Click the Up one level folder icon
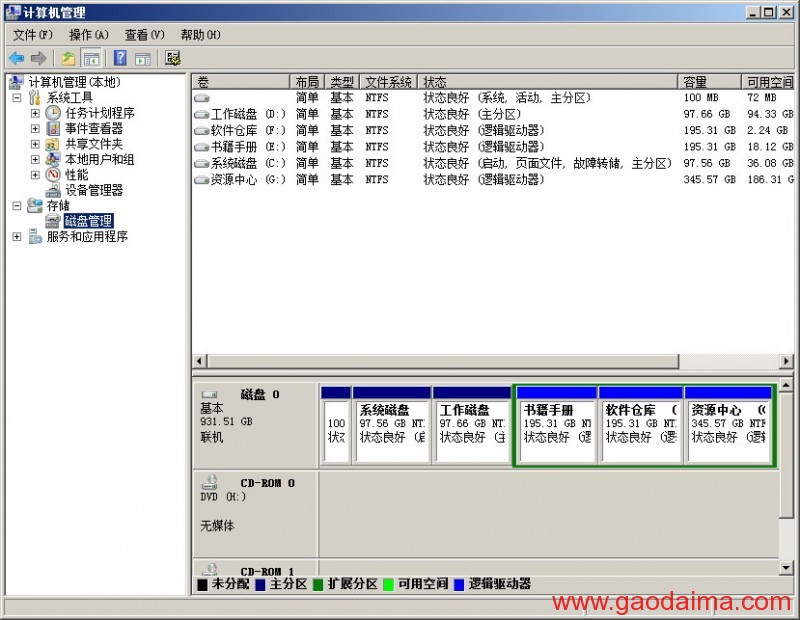This screenshot has width=800, height=620. click(68, 58)
